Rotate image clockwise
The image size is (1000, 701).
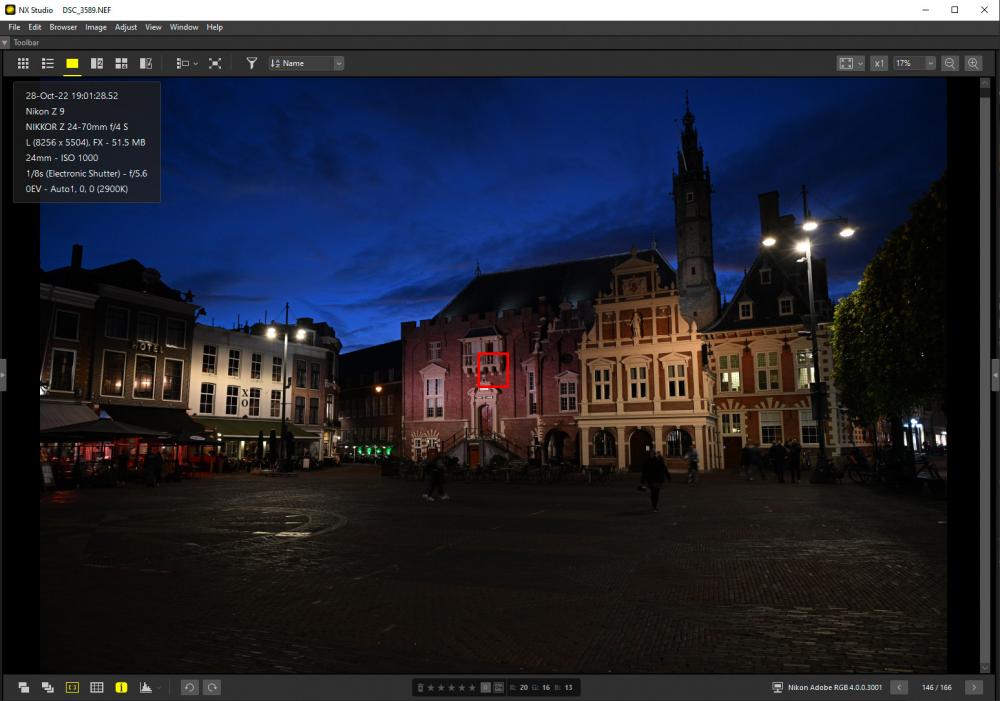[212, 687]
